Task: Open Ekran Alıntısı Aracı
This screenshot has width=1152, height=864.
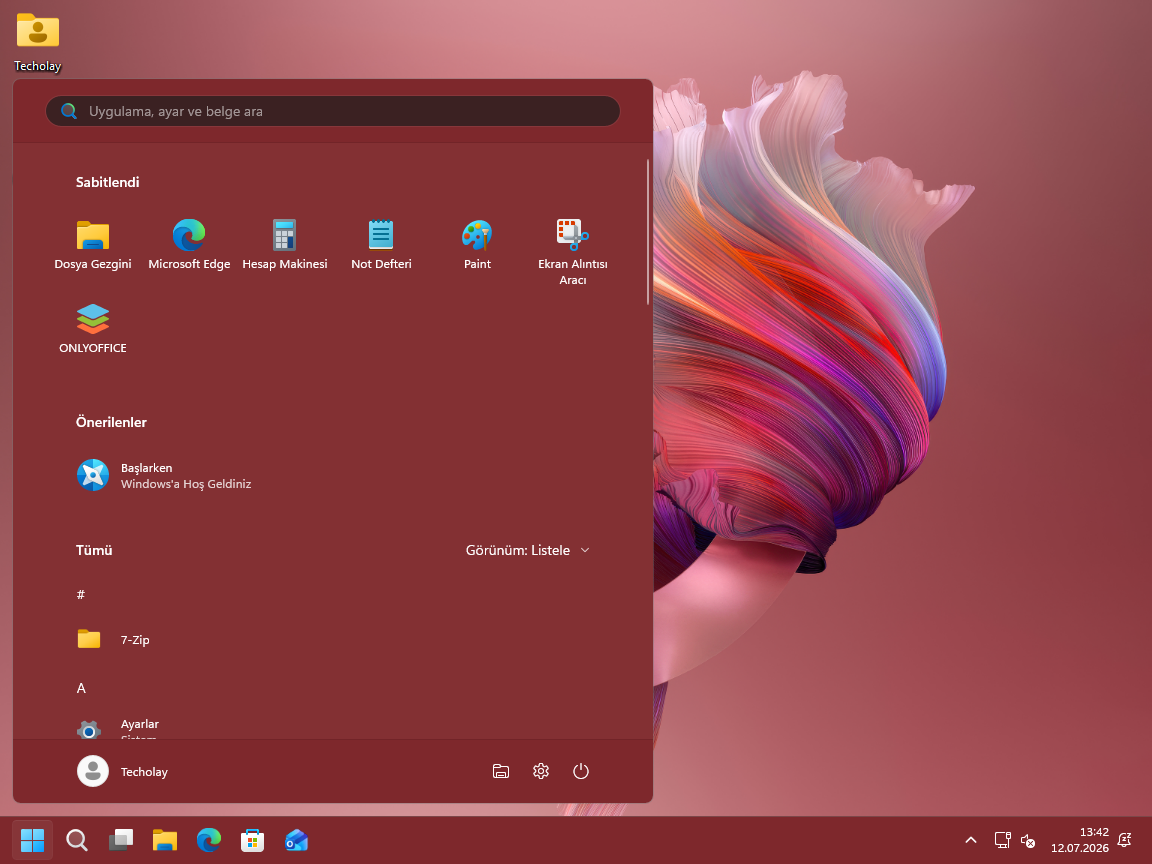Action: [572, 253]
